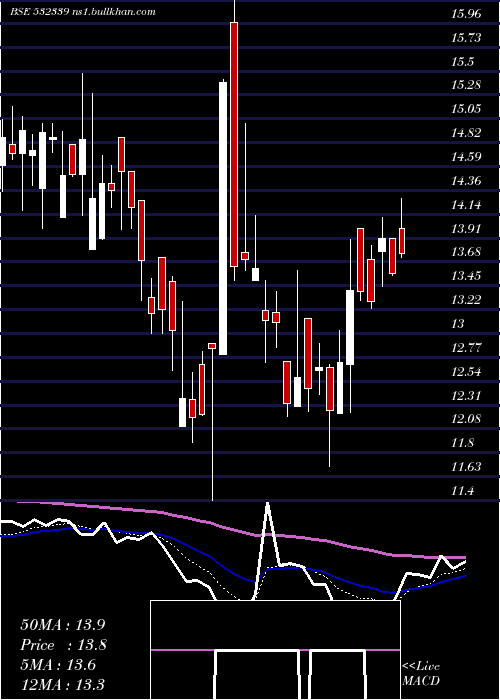This screenshot has width=500, height=700.
Task: Click the 13.68 price axis label
Action: 466,252
